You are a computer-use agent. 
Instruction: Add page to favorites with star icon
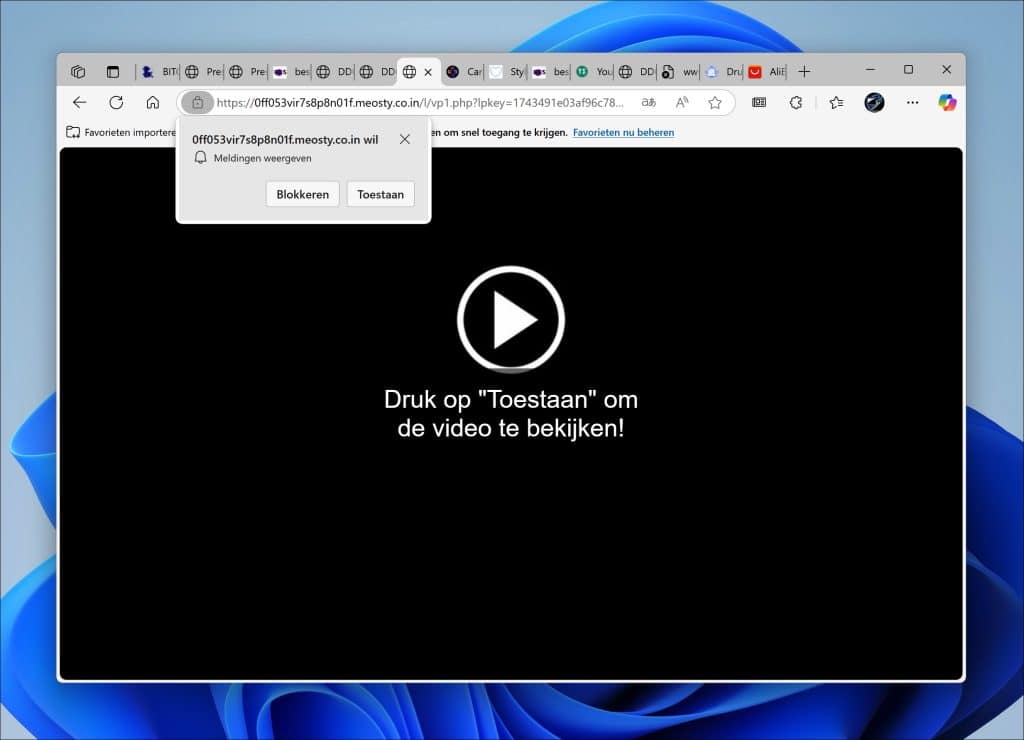point(715,102)
